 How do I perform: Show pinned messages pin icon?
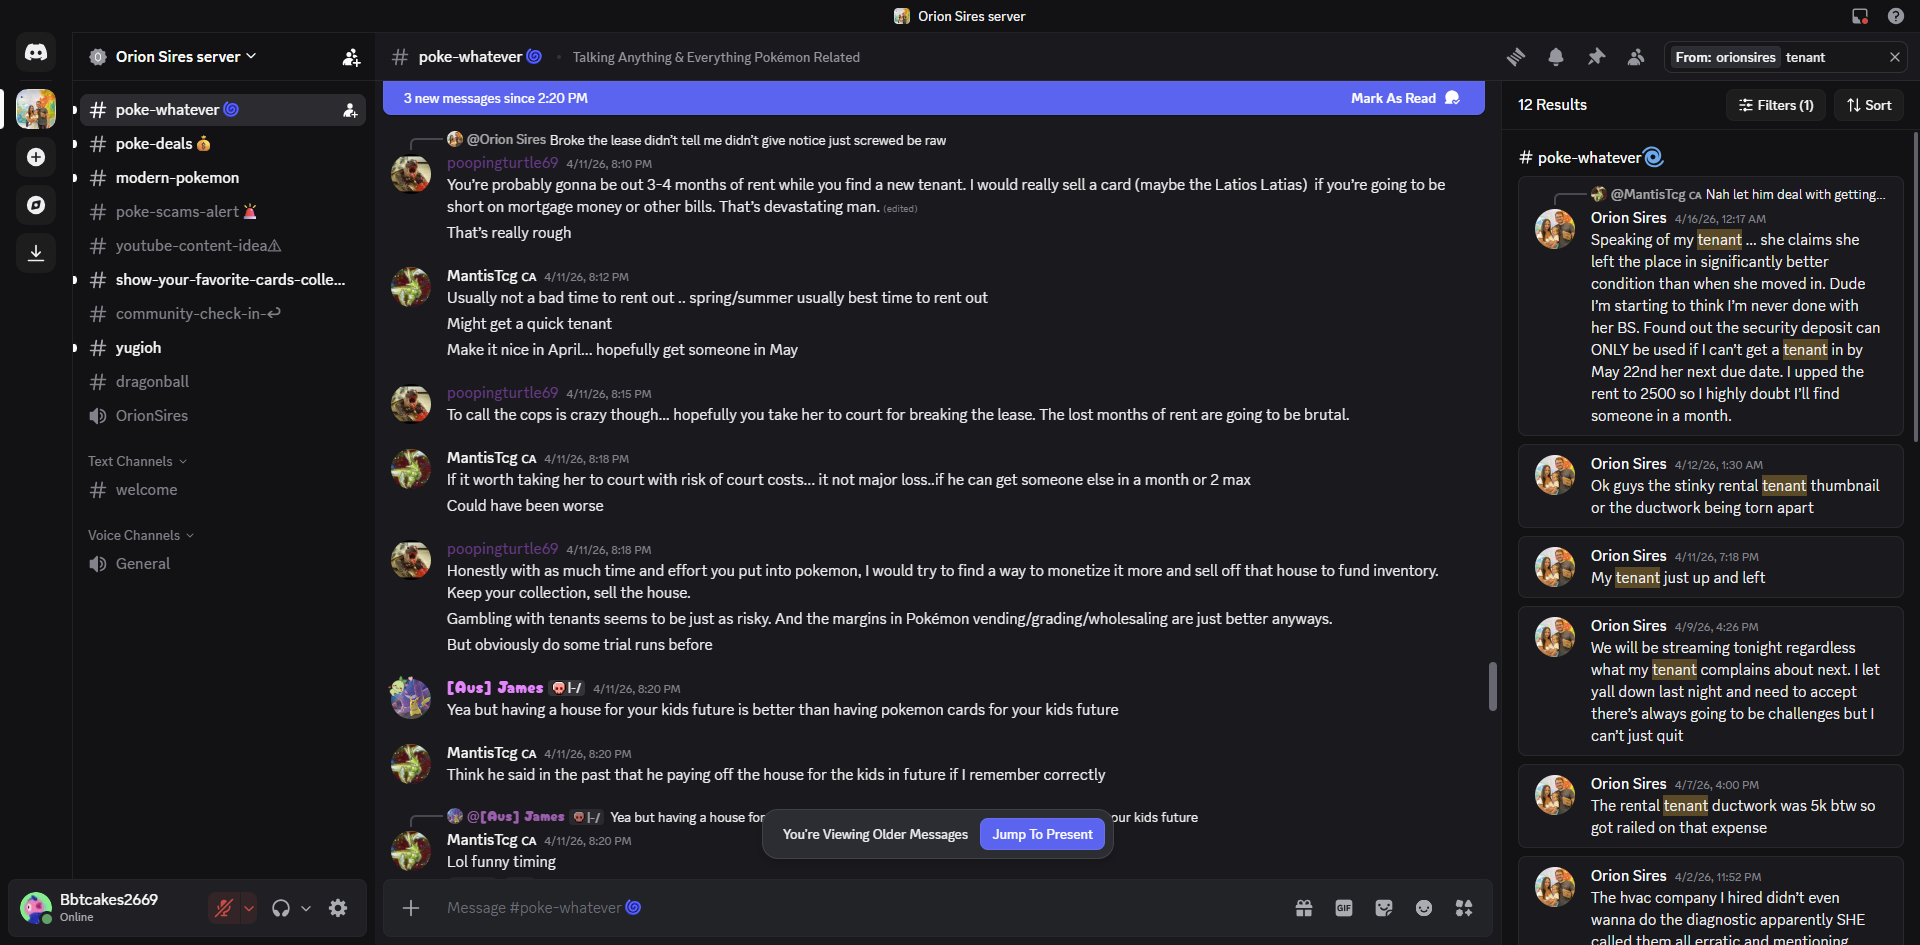click(x=1596, y=57)
